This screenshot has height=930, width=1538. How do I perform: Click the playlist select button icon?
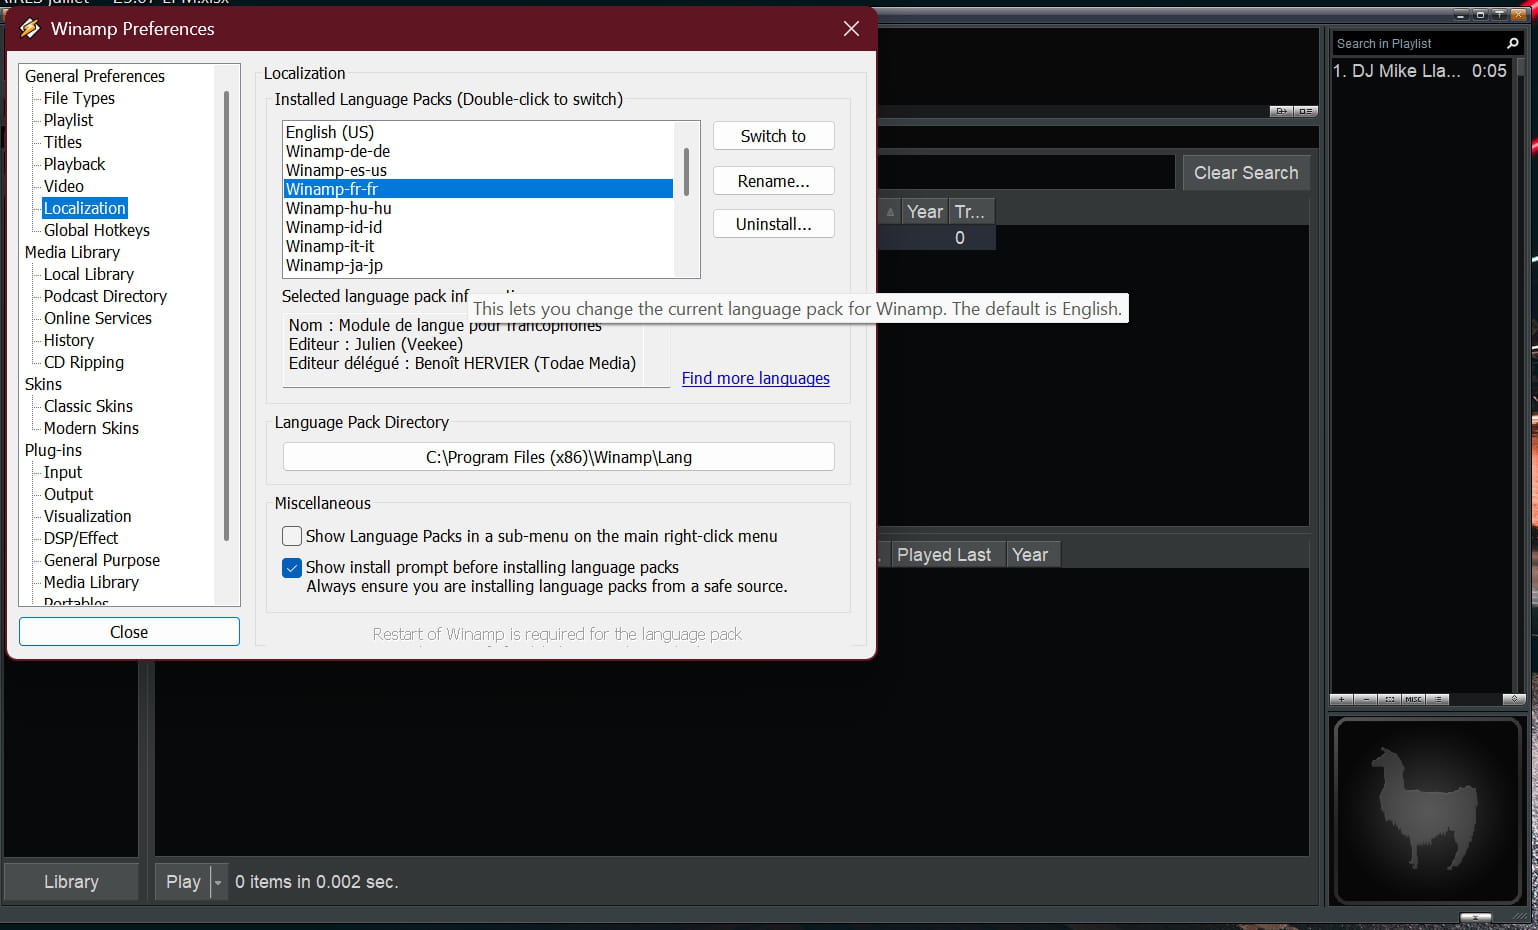coord(1389,699)
